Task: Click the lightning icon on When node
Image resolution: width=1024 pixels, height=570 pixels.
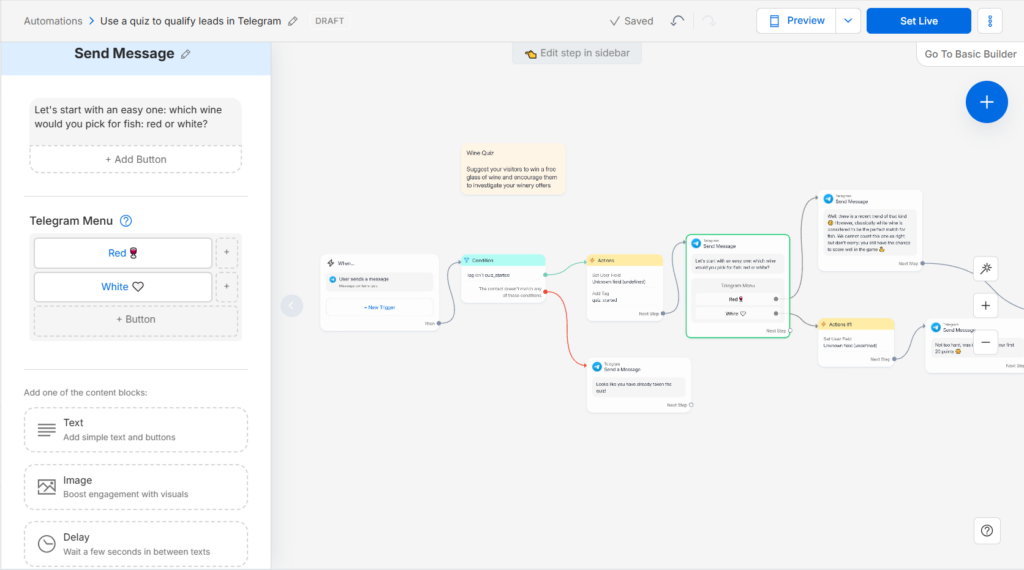Action: coord(330,263)
